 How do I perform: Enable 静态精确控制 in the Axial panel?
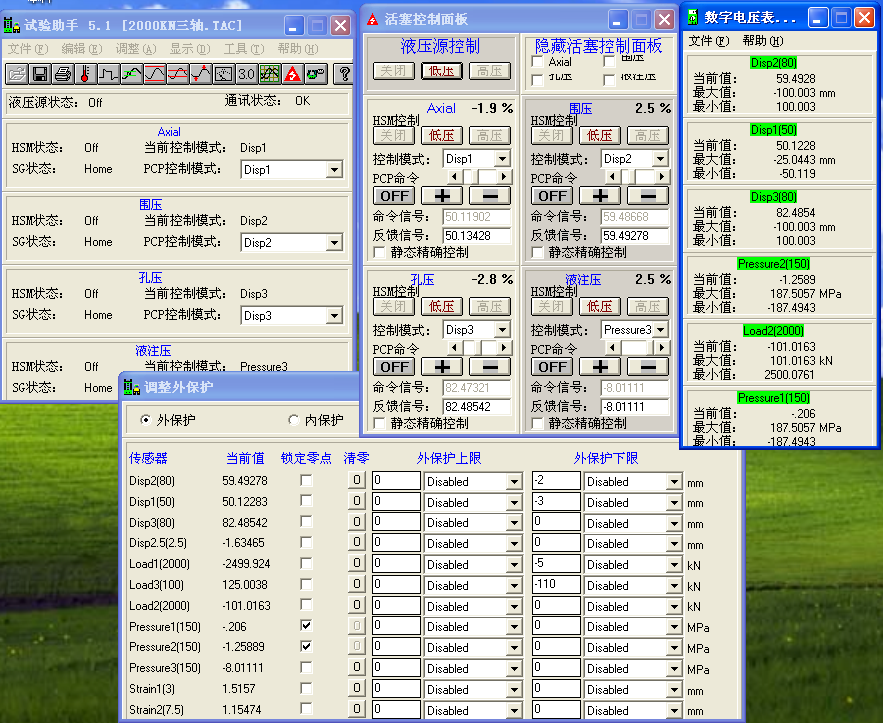pyautogui.click(x=380, y=252)
